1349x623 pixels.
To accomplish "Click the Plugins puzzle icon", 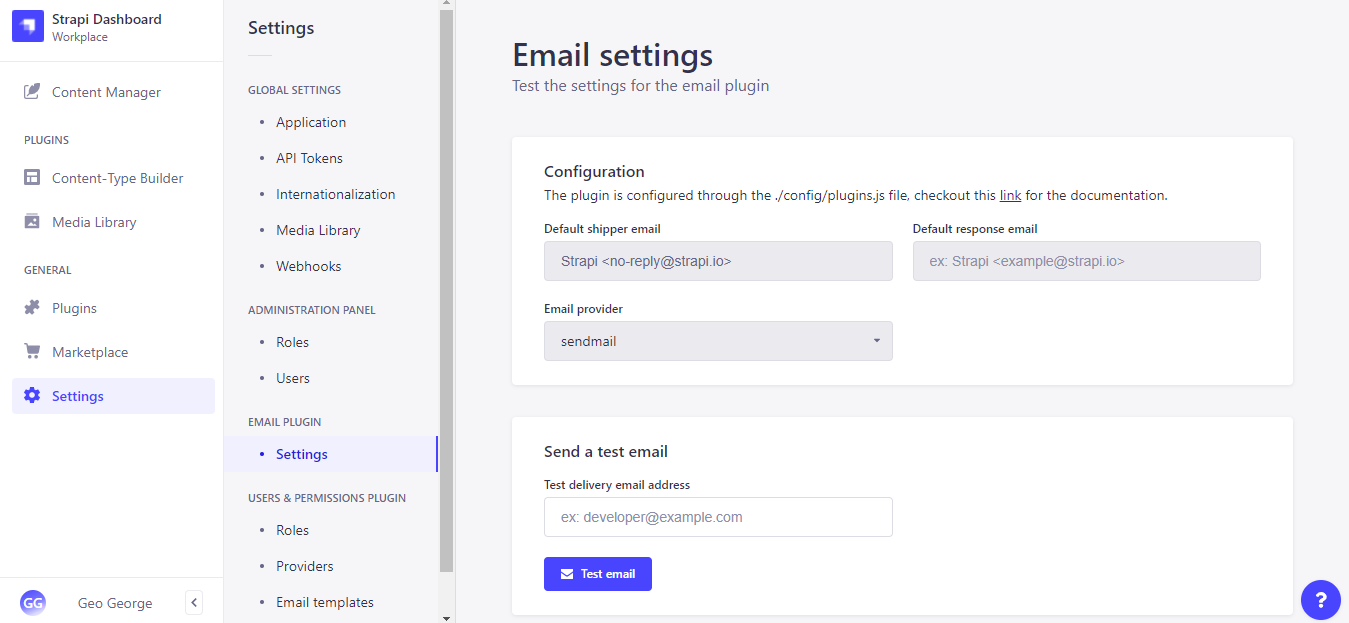I will tap(33, 307).
